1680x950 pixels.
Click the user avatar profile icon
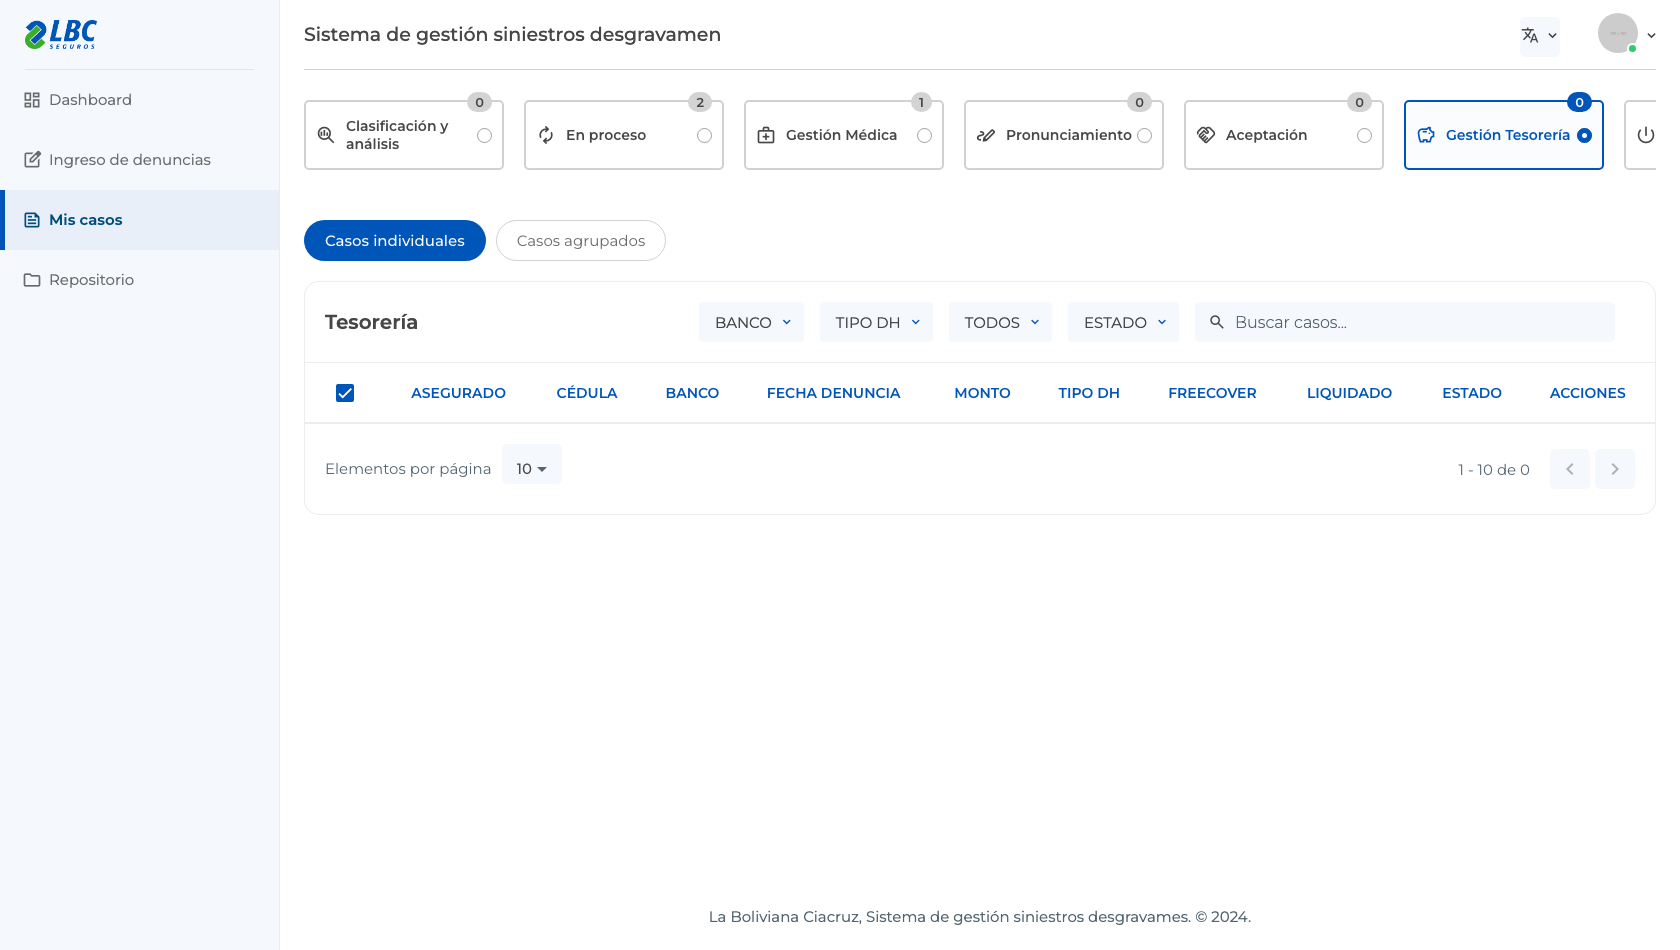click(1617, 33)
